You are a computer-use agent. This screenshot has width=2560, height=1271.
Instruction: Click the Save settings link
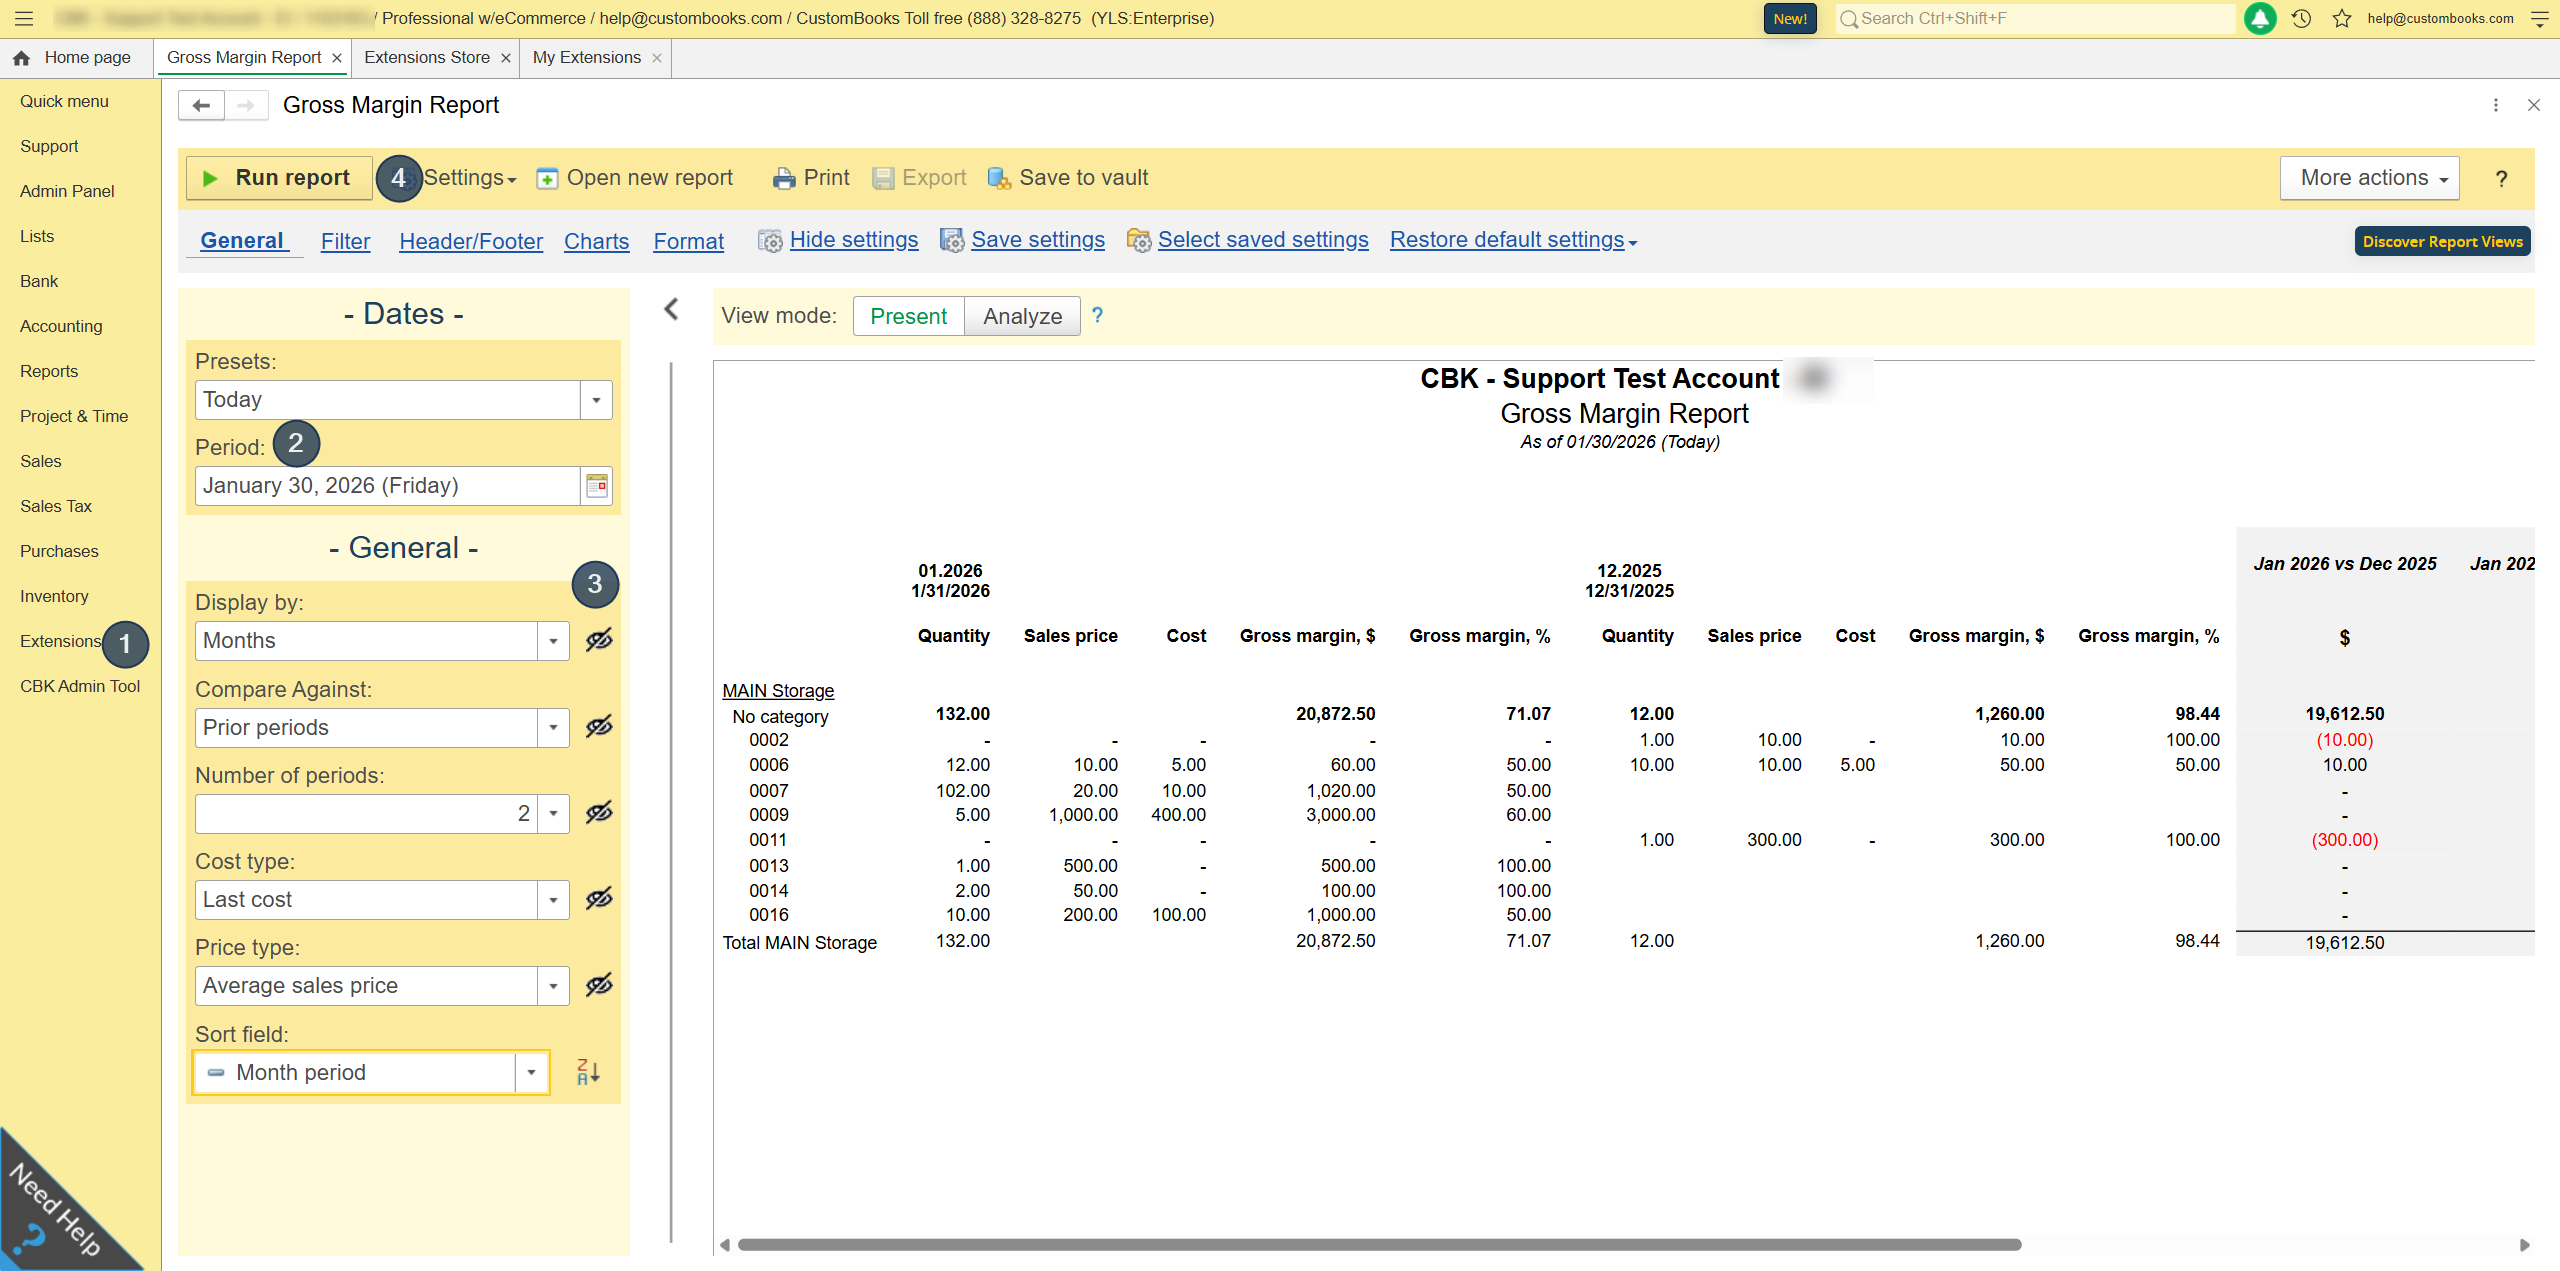pos(1037,240)
